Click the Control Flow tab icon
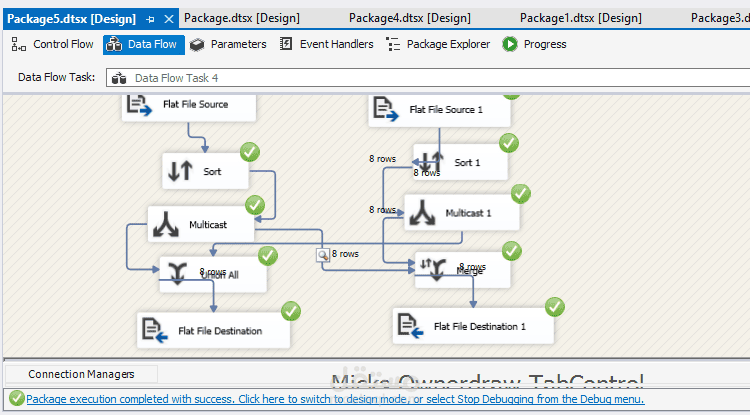Image resolution: width=750 pixels, height=415 pixels. [x=19, y=44]
